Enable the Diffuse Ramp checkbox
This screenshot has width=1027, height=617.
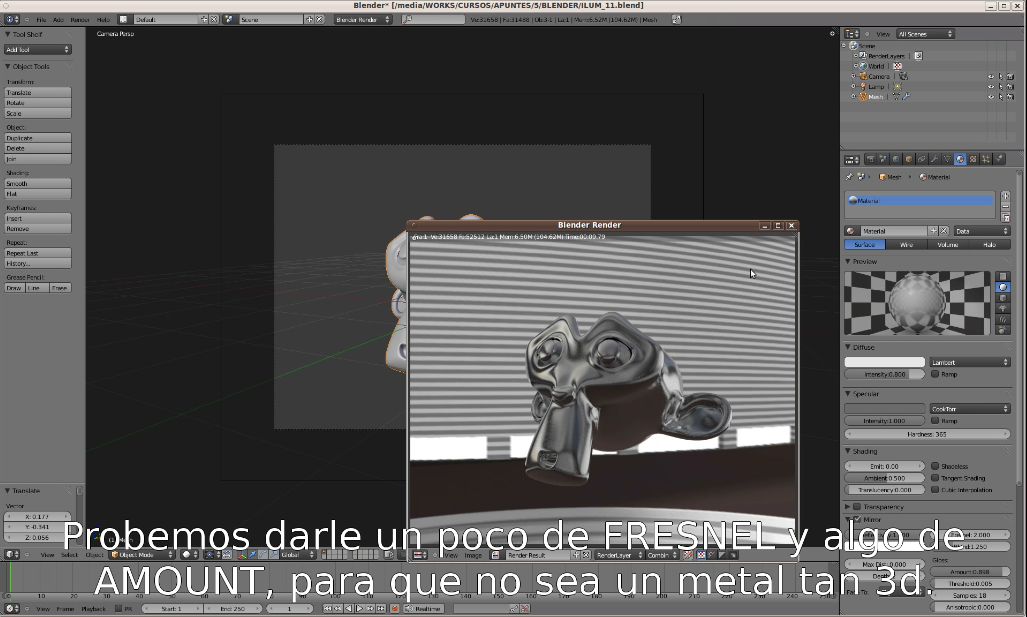[x=935, y=374]
